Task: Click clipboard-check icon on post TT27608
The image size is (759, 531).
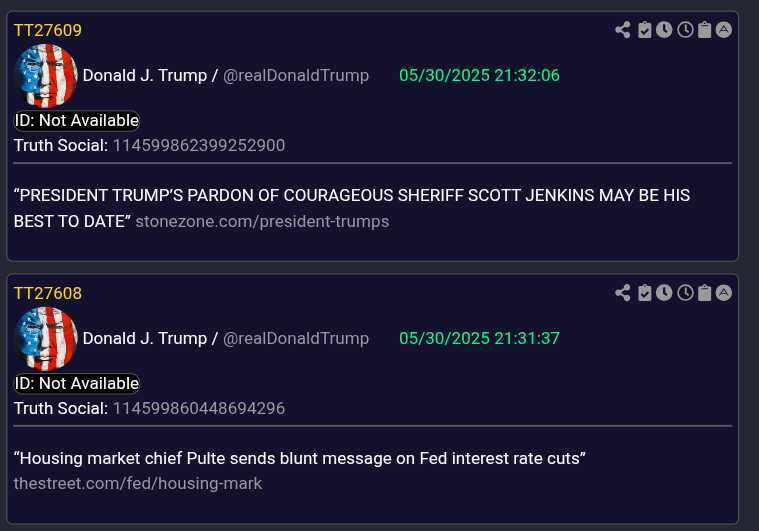Action: (x=644, y=293)
